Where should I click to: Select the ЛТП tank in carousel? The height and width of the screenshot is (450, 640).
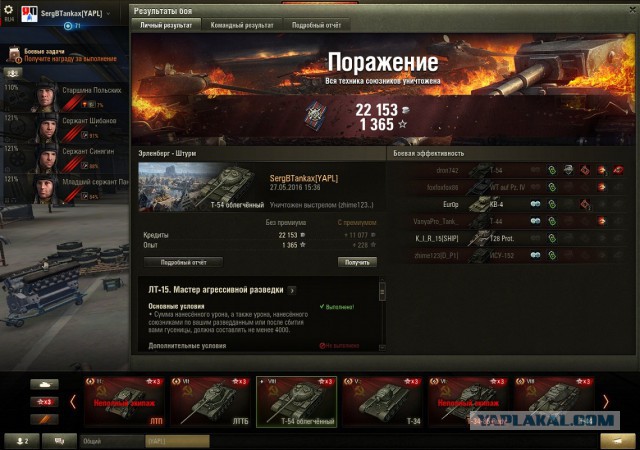click(125, 402)
